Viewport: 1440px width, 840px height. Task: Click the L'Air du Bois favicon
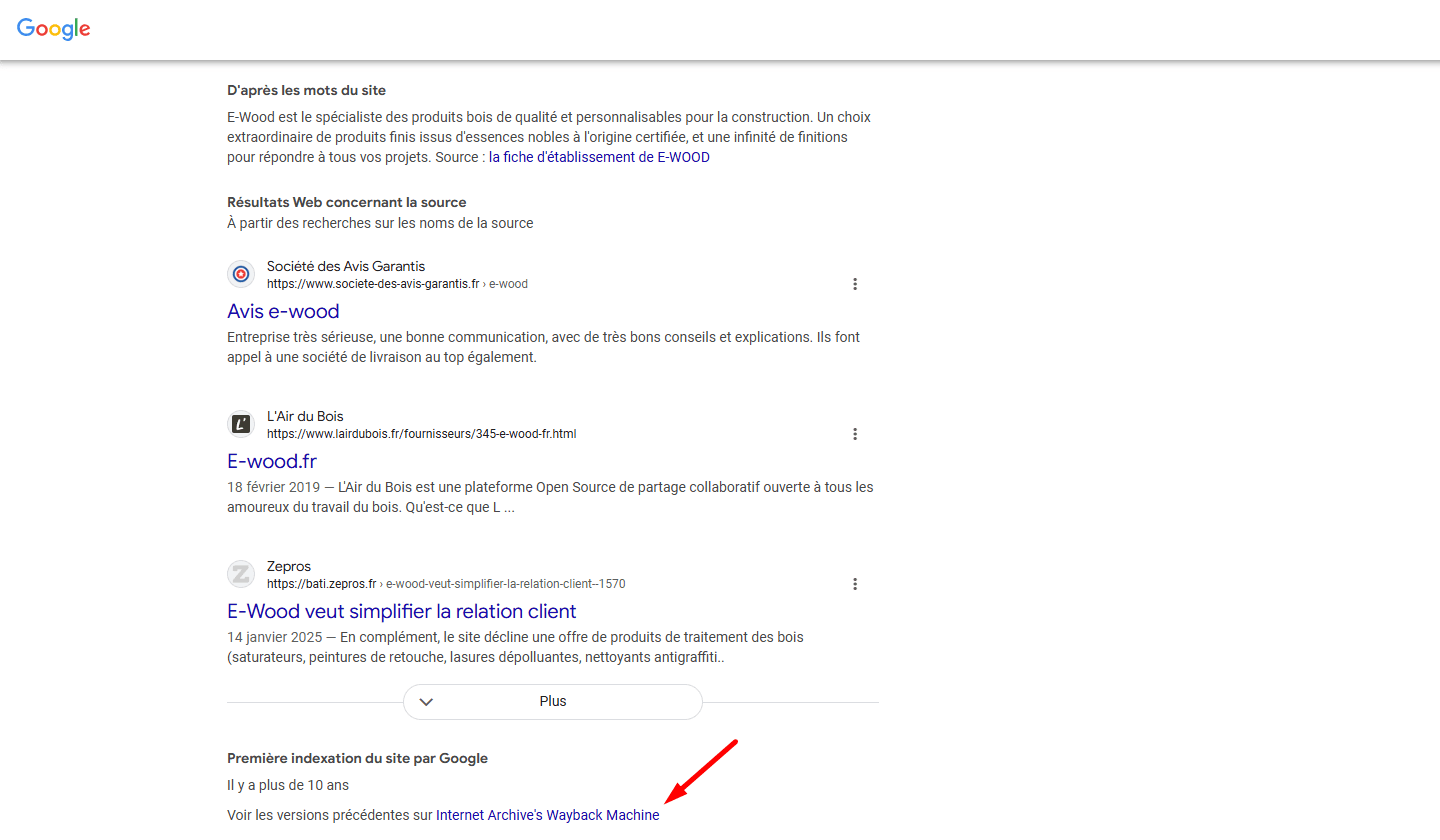[x=241, y=424]
